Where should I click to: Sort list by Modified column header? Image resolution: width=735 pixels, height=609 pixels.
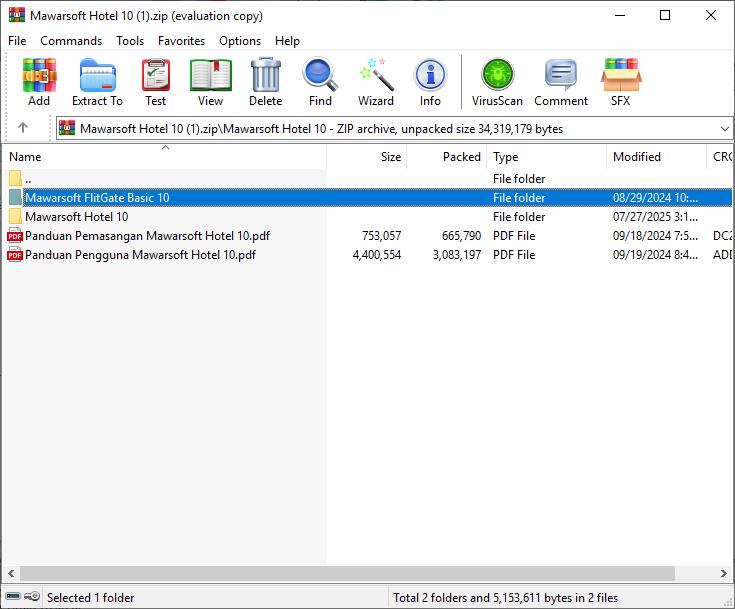click(x=637, y=157)
